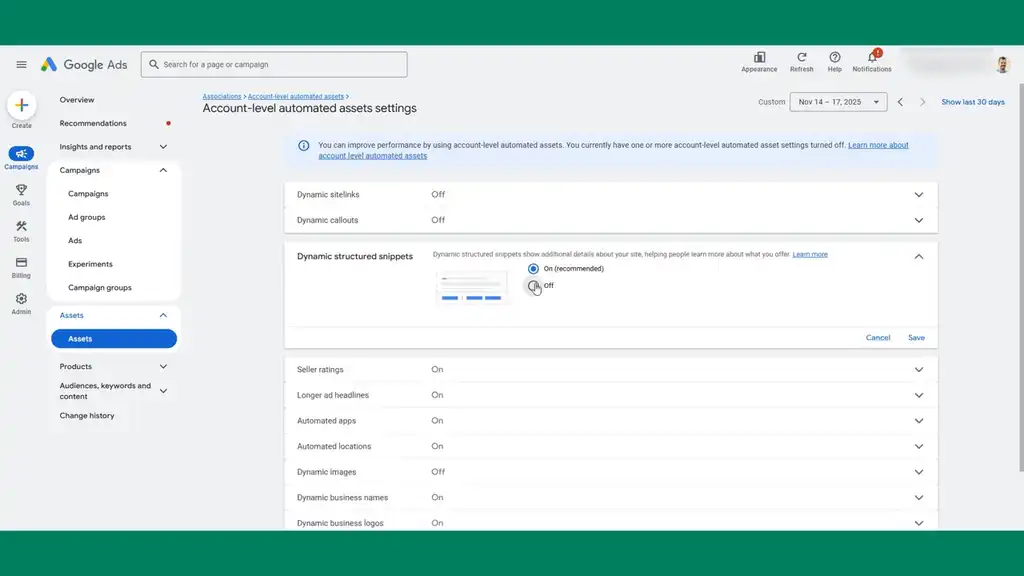Screen dimensions: 1024x576
Task: Switch to the Change history page
Action: click(89, 415)
